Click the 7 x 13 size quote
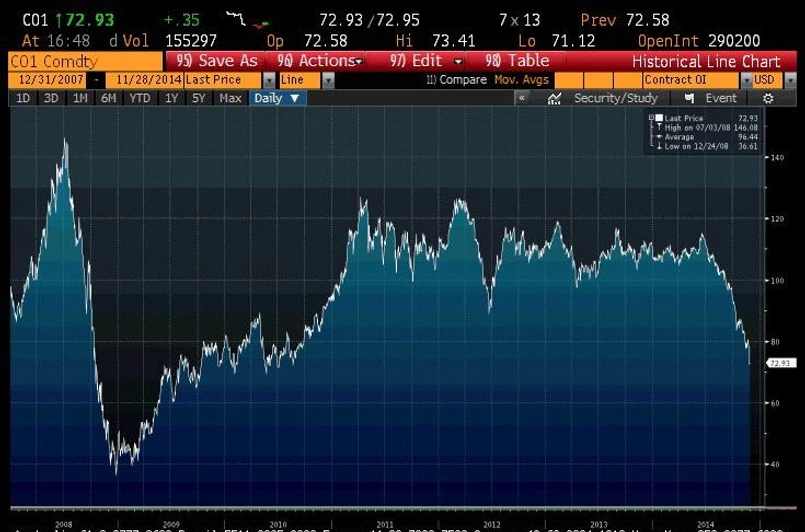 point(520,21)
